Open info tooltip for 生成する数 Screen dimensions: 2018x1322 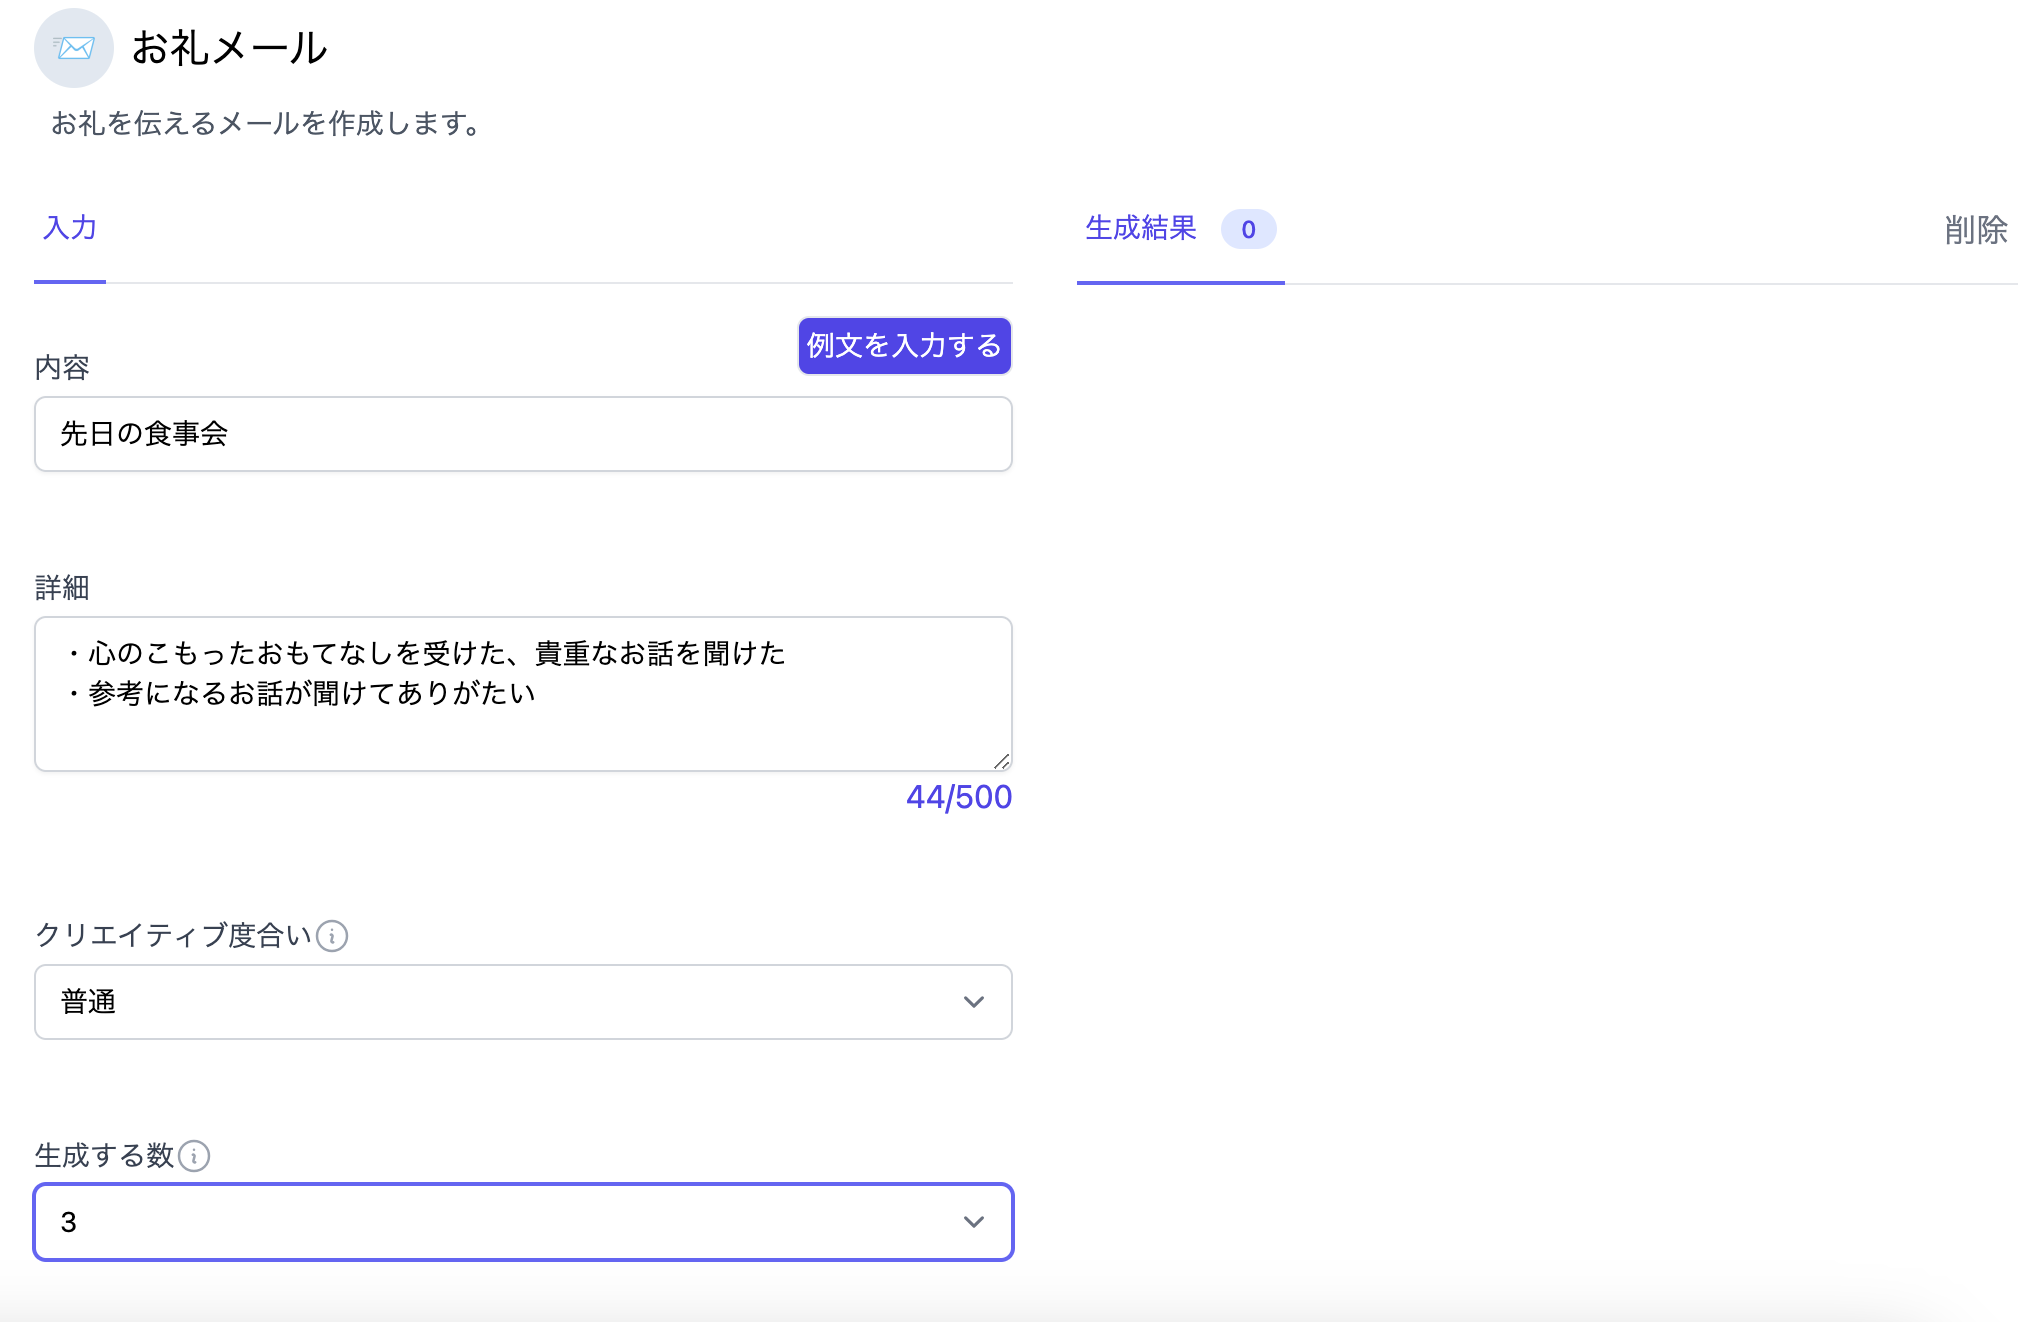[x=194, y=1156]
